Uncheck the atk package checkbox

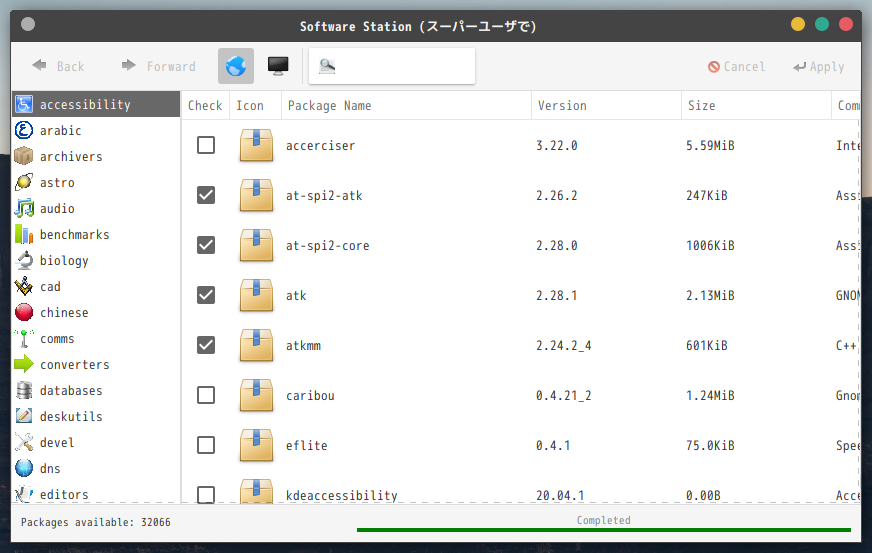206,295
